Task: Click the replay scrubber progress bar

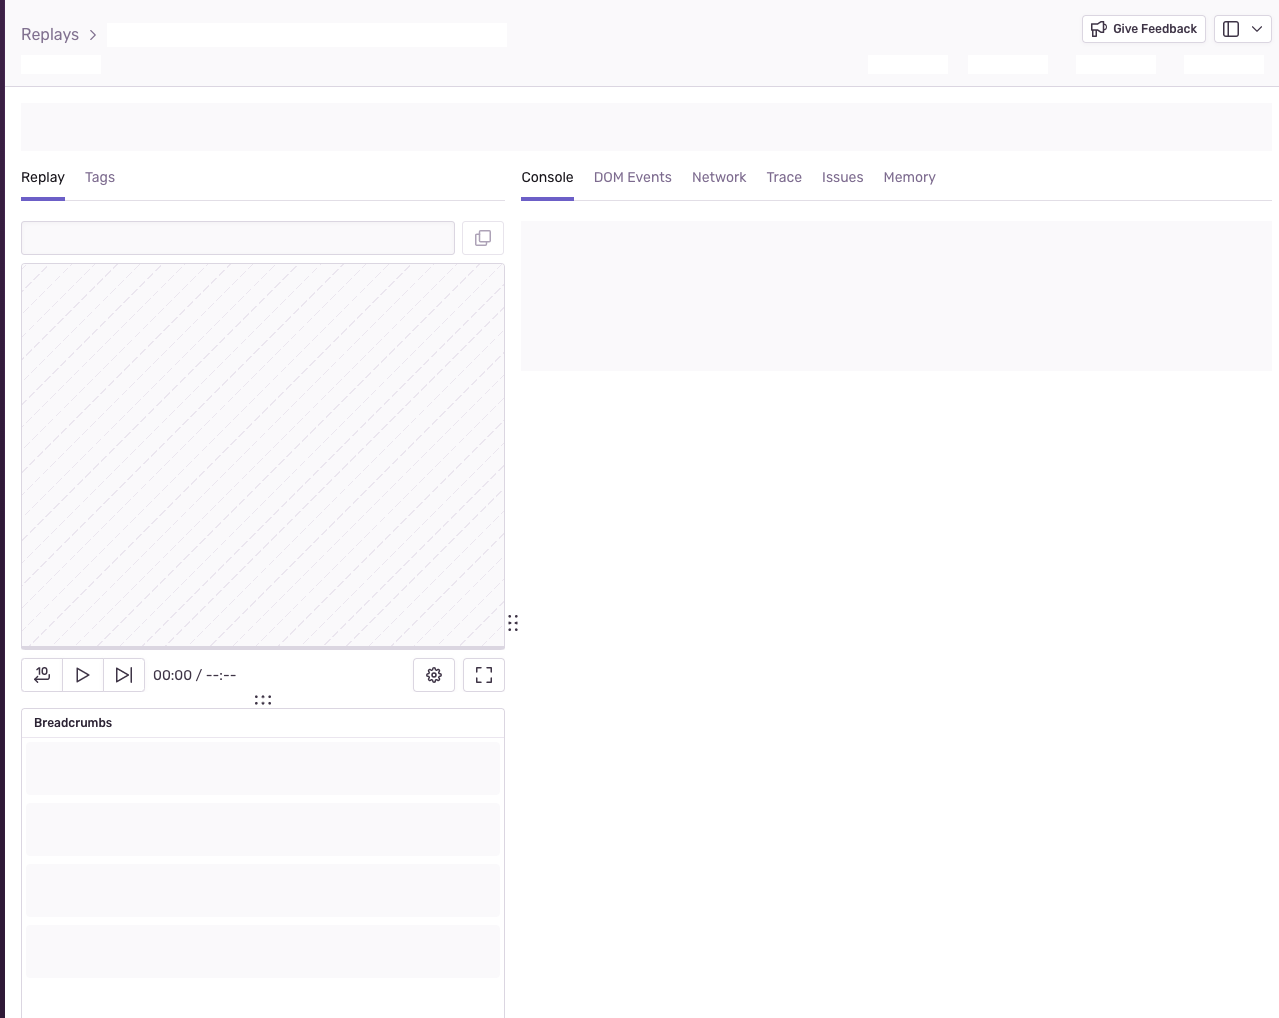Action: point(263,648)
